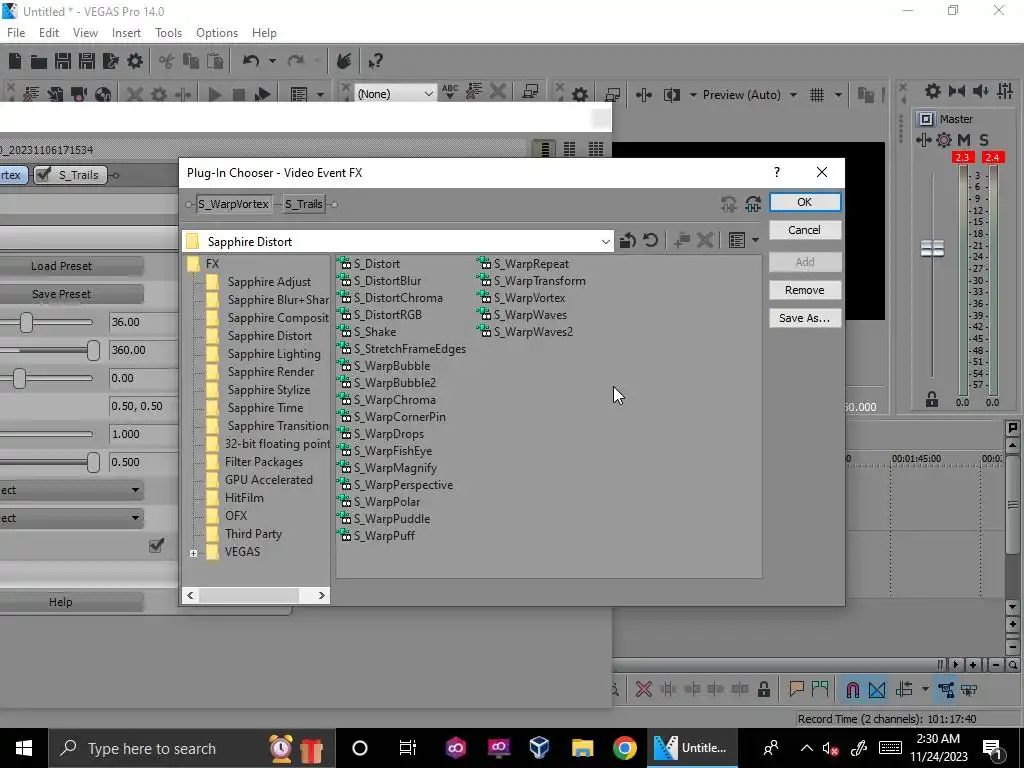Click Cancel in Plug-In Chooser
This screenshot has width=1024, height=768.
coord(805,230)
